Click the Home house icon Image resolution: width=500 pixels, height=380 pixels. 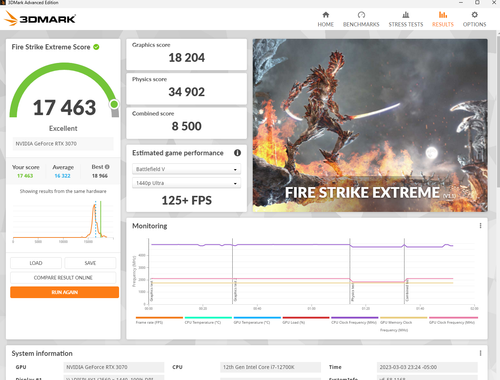point(326,15)
